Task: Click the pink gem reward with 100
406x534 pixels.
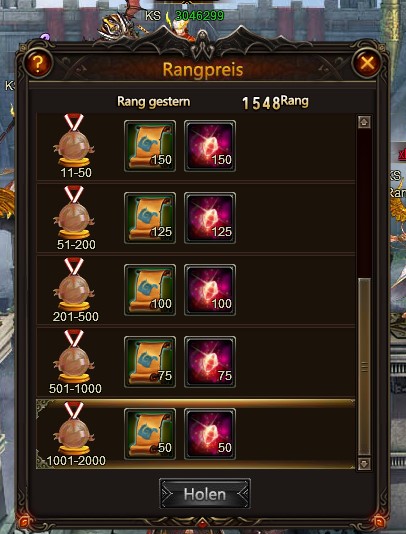Action: 210,290
